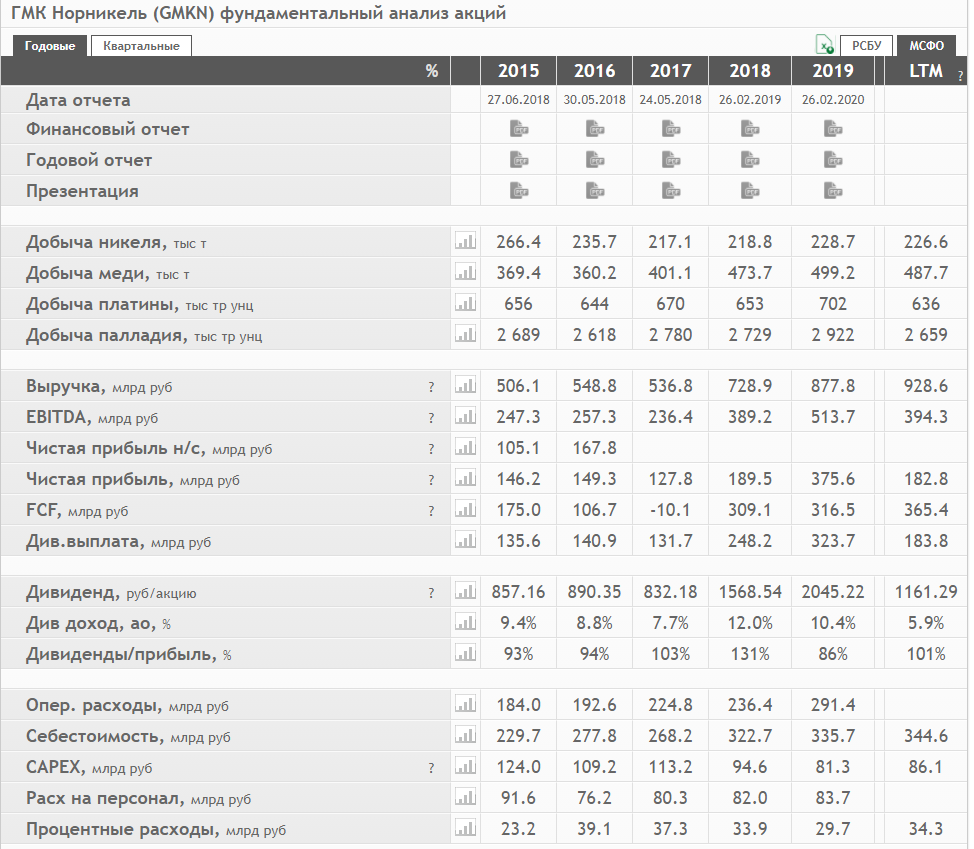The image size is (974, 849).
Task: Click the 2017 column header
Action: (x=671, y=71)
